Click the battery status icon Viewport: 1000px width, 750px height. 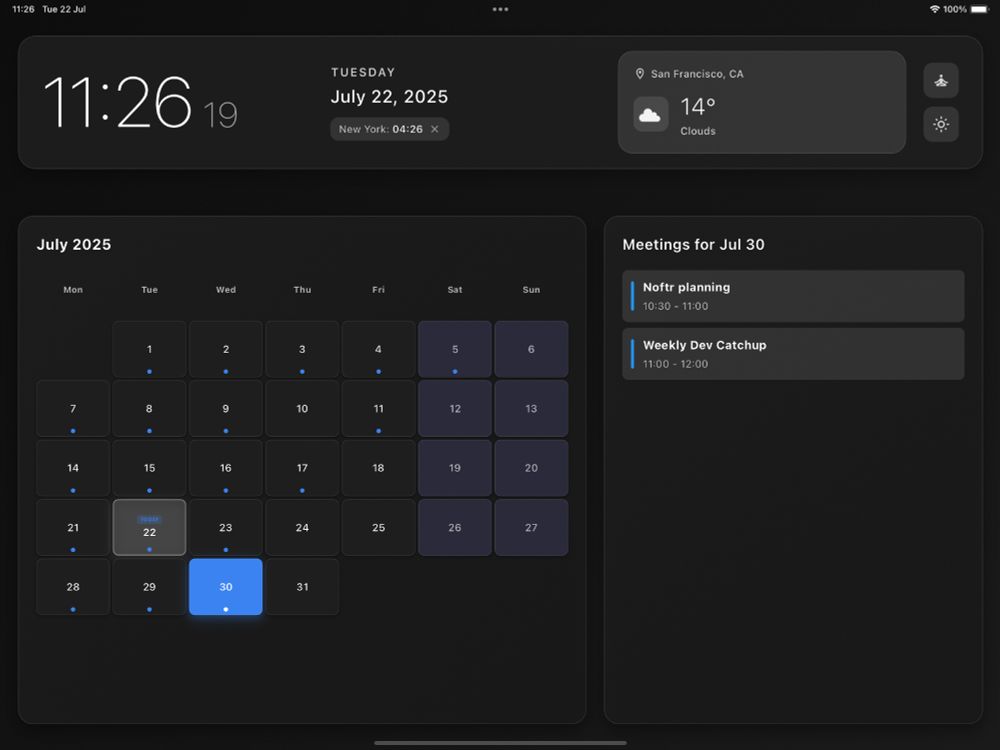tap(980, 9)
